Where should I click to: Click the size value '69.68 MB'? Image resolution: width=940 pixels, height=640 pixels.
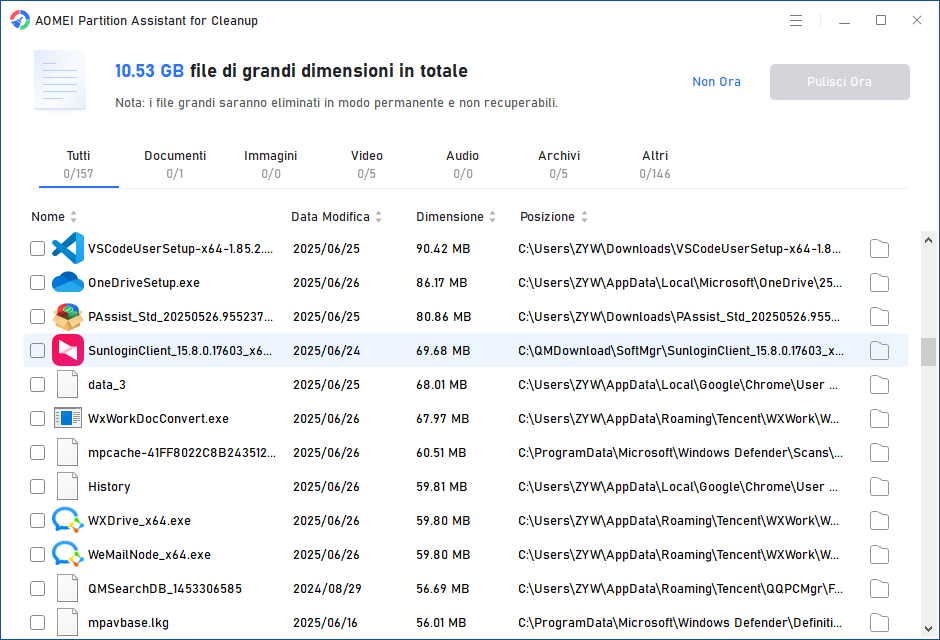[x=443, y=351]
